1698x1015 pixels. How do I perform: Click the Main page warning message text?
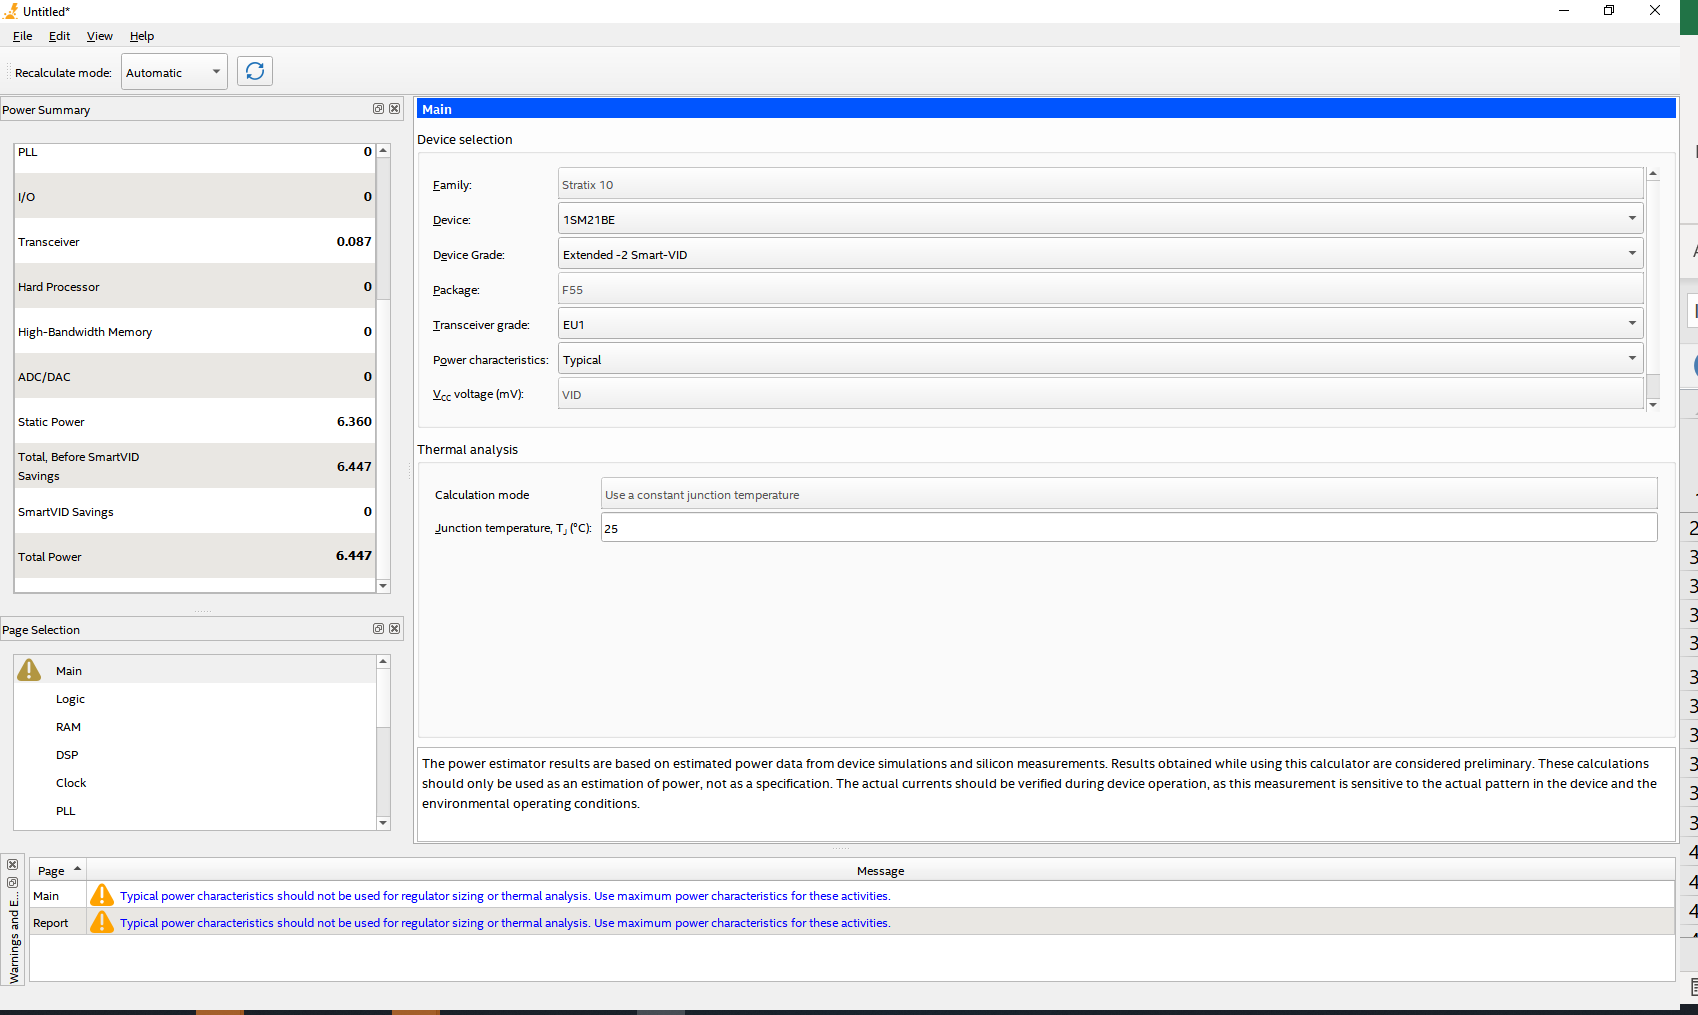(505, 895)
